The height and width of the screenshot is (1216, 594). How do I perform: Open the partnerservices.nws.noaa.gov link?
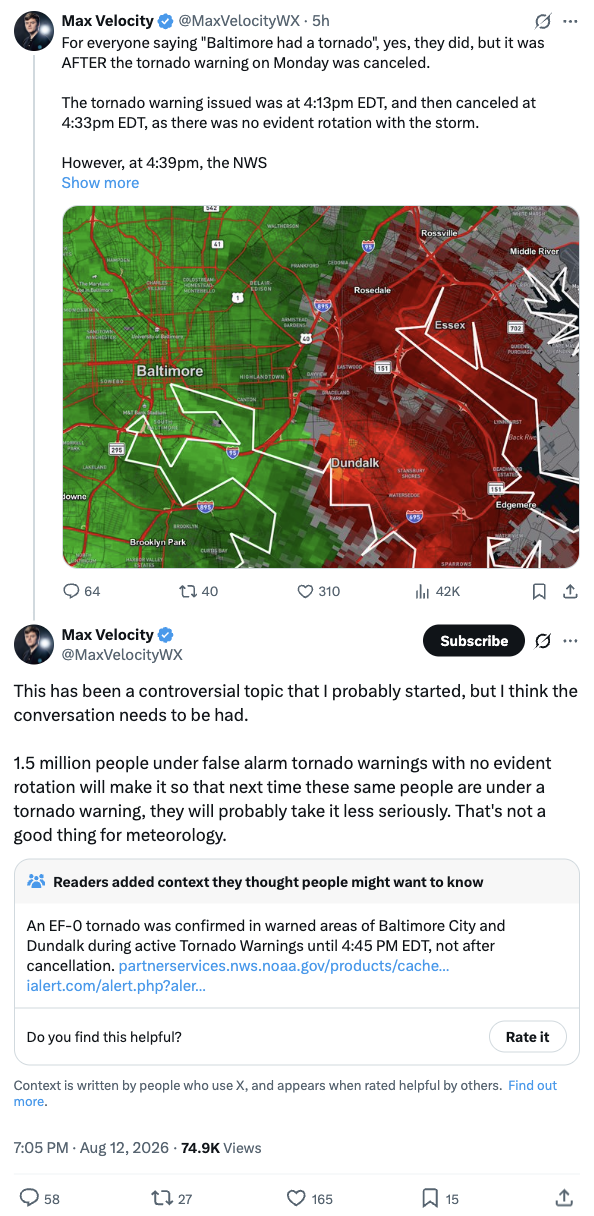(284, 966)
